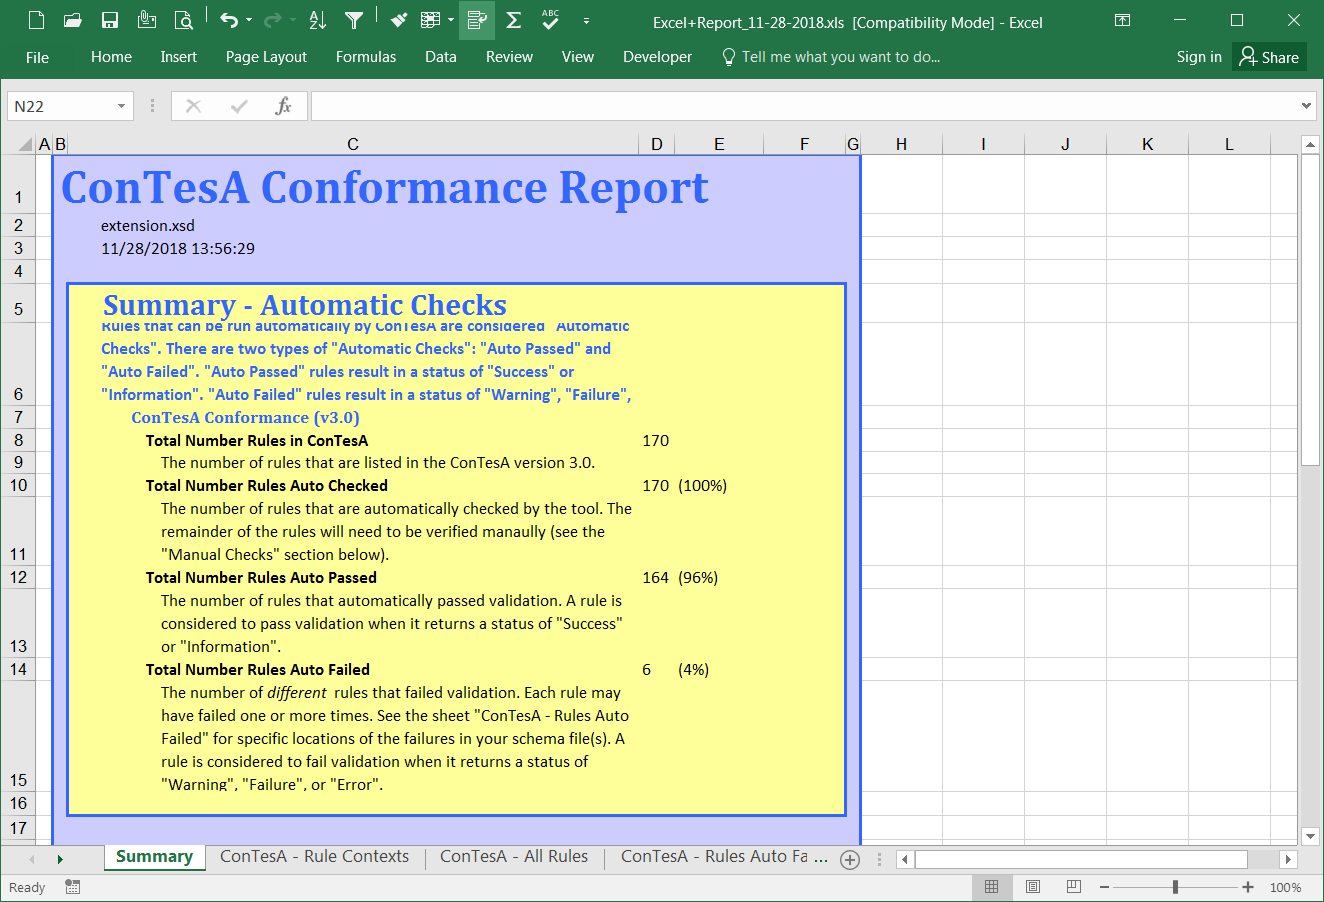Select the Developer tab
Viewport: 1324px width, 902px height.
(x=657, y=57)
